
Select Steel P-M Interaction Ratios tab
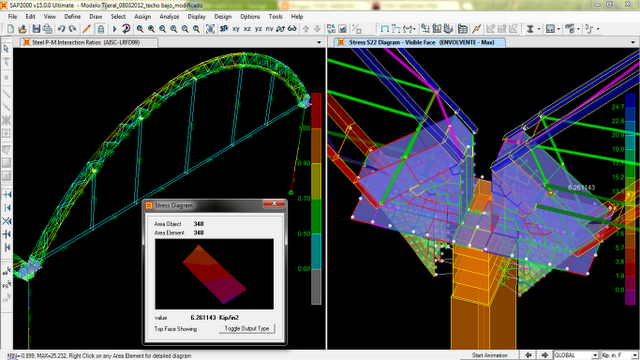pos(89,42)
